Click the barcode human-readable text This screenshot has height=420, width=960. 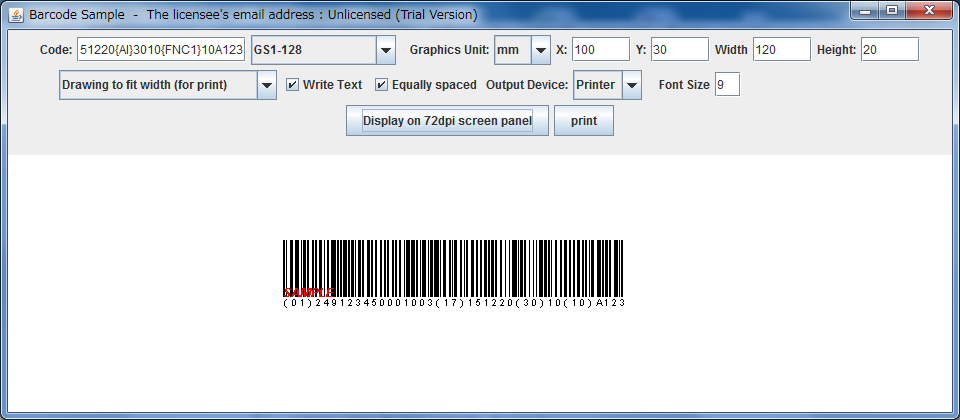tap(454, 302)
